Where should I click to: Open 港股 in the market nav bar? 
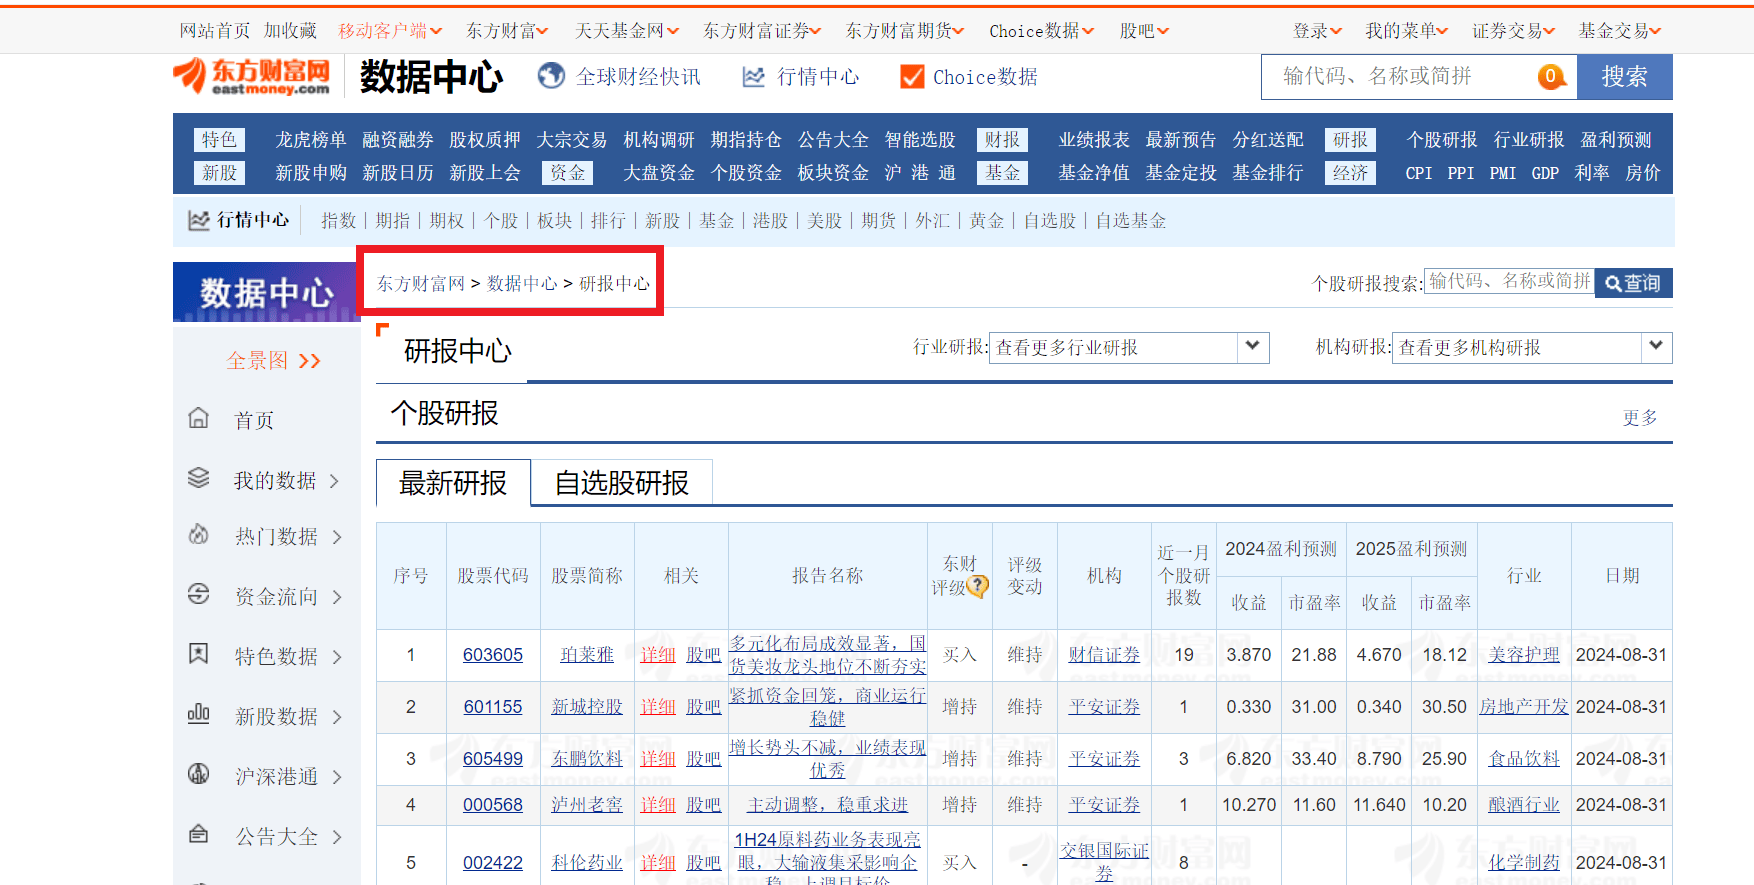[x=770, y=221]
